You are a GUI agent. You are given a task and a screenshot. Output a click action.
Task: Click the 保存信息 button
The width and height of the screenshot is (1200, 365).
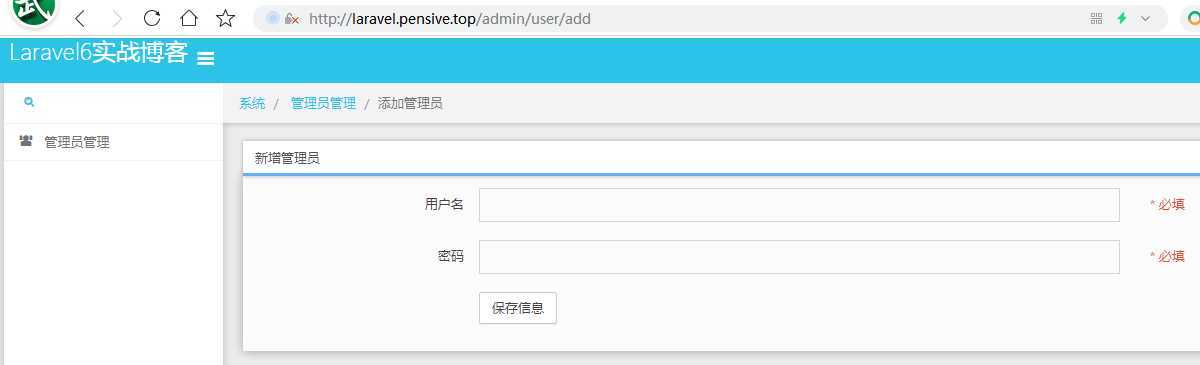(518, 308)
